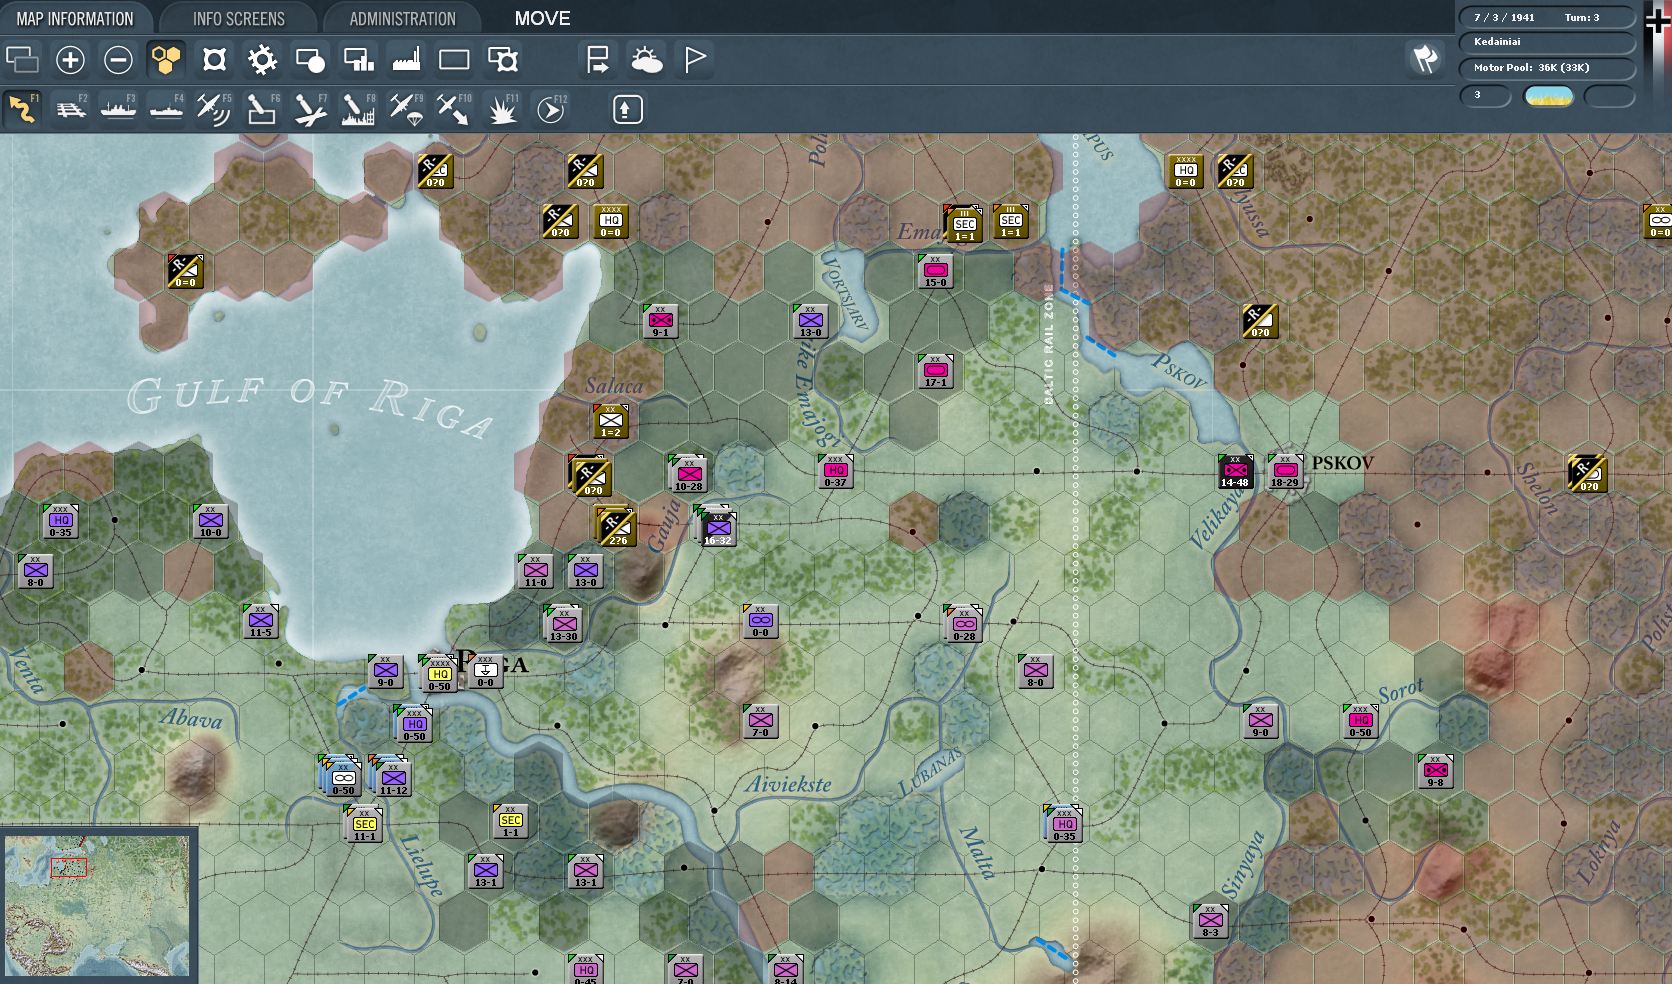The width and height of the screenshot is (1672, 984).
Task: Toggle the blank rectangle counter display
Action: (454, 60)
